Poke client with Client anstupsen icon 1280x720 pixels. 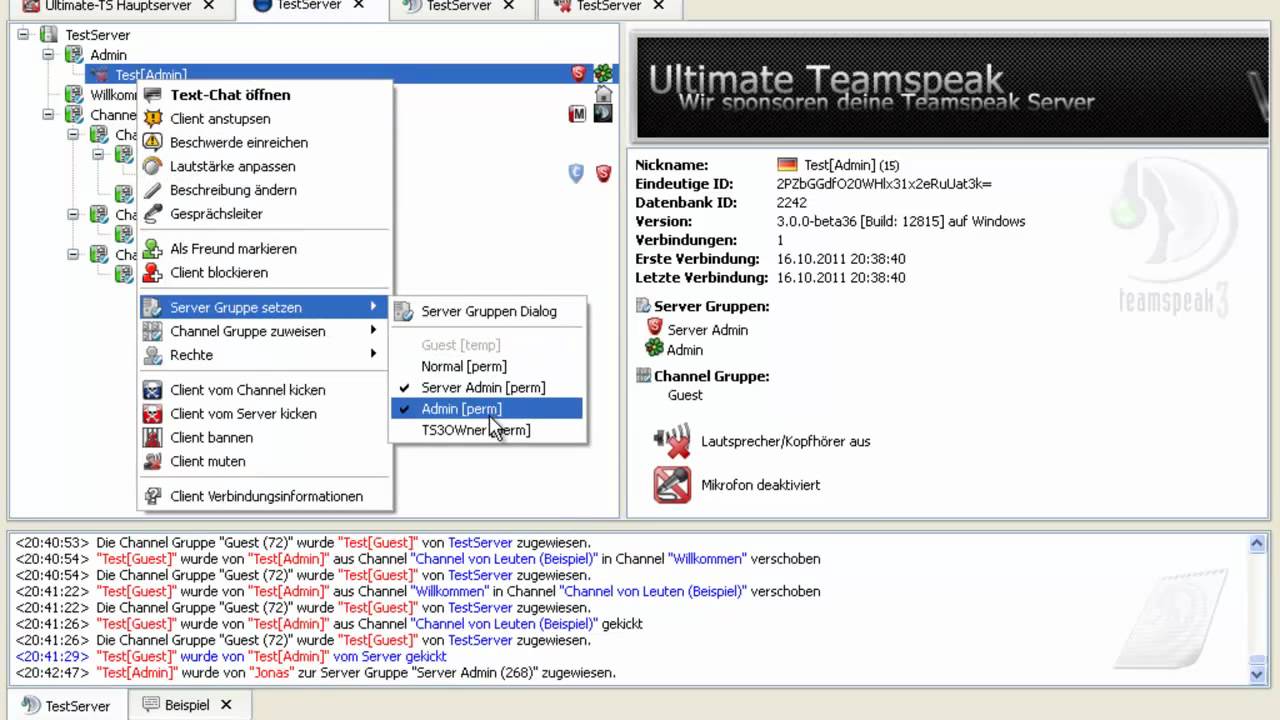[153, 119]
